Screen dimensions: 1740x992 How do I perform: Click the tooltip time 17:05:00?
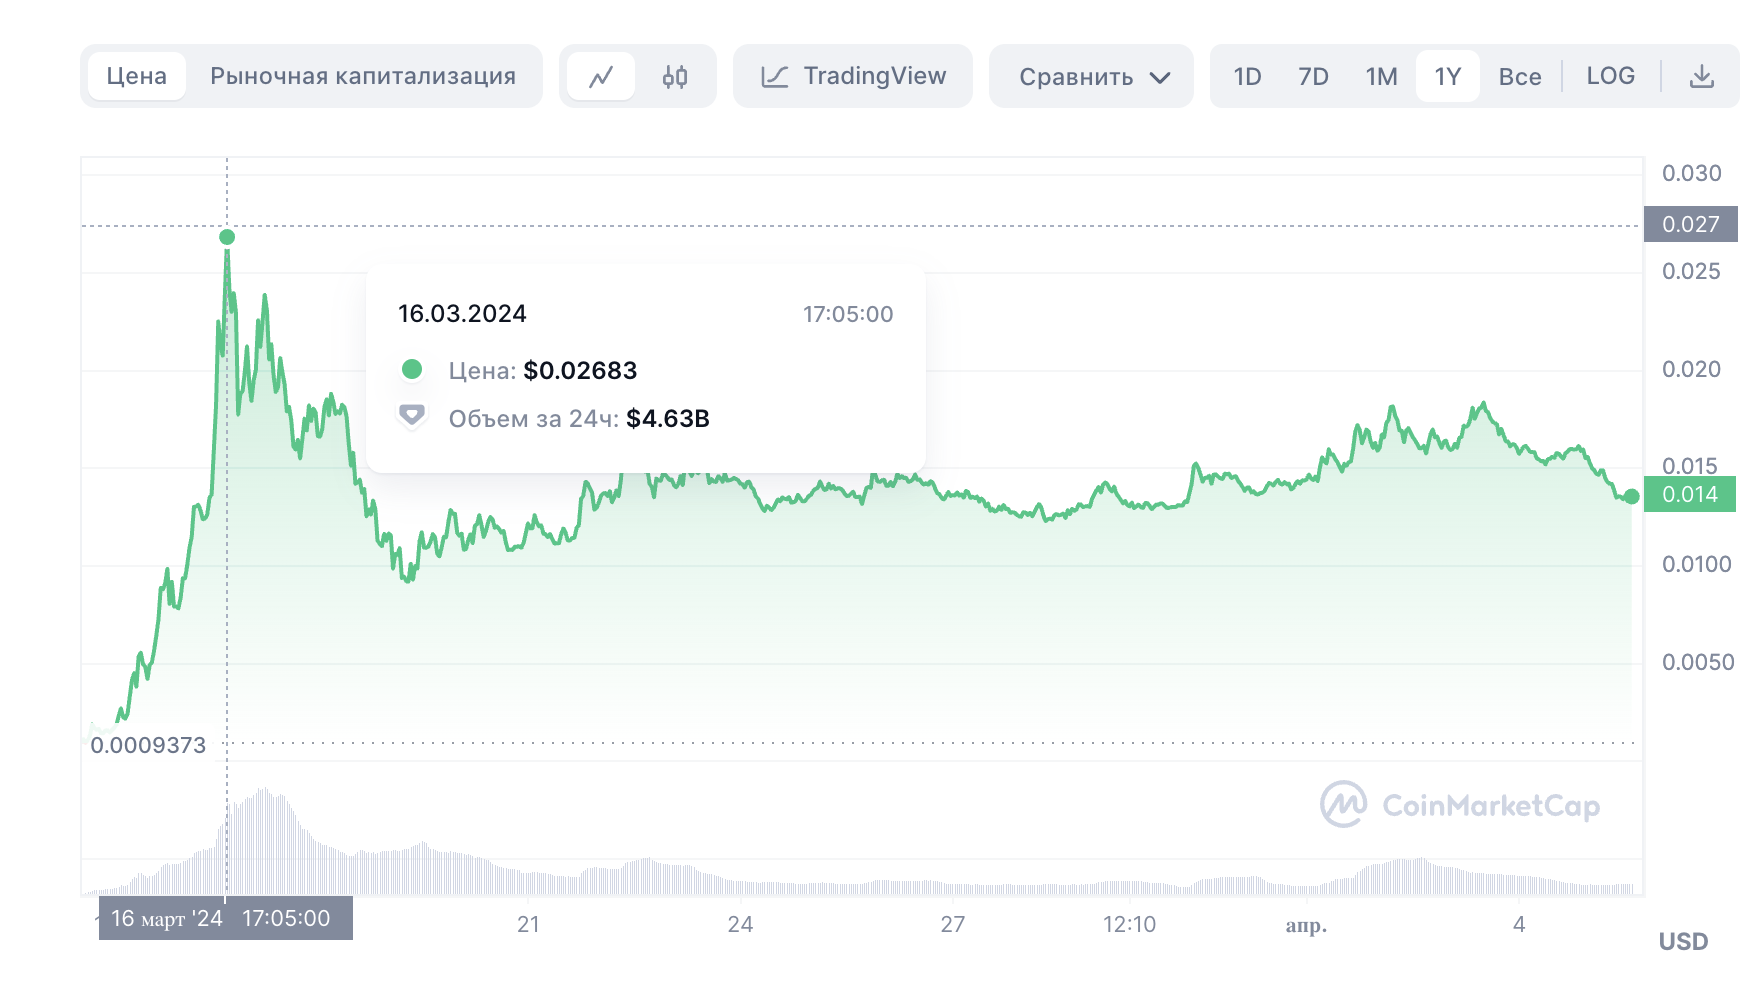(x=848, y=314)
